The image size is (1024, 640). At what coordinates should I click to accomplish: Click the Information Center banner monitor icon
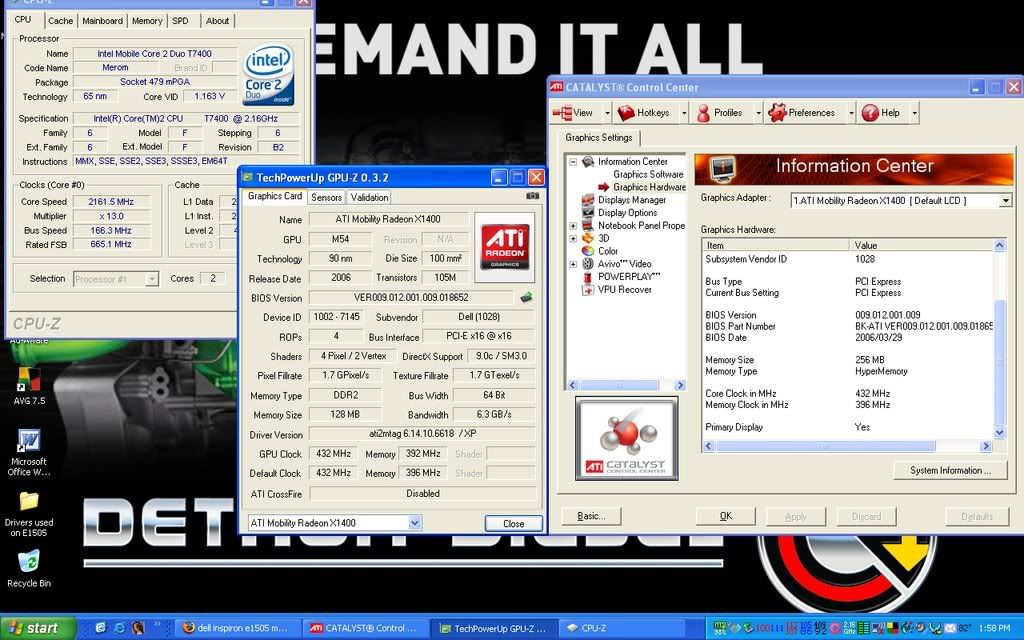click(723, 168)
